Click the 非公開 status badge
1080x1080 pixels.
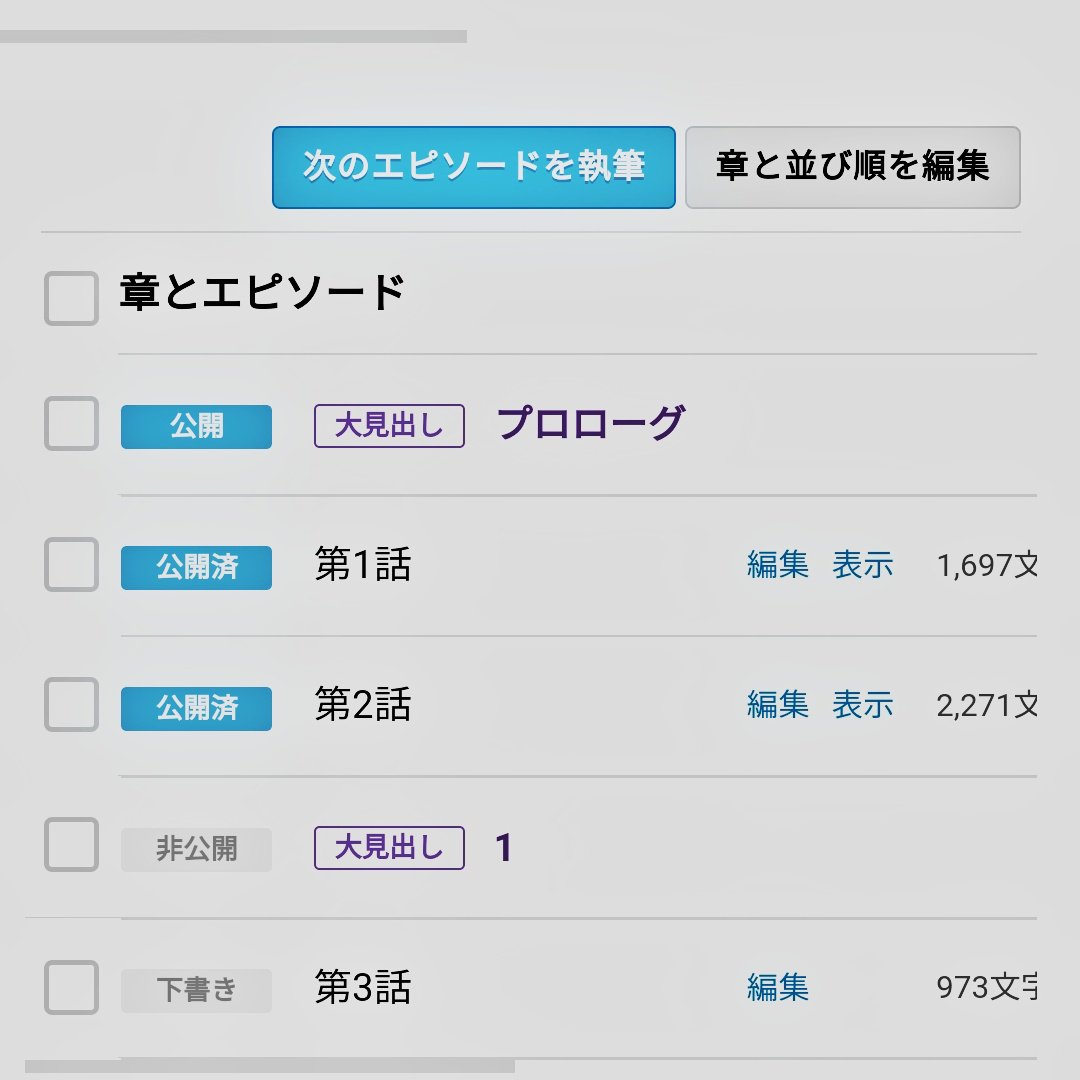[196, 850]
